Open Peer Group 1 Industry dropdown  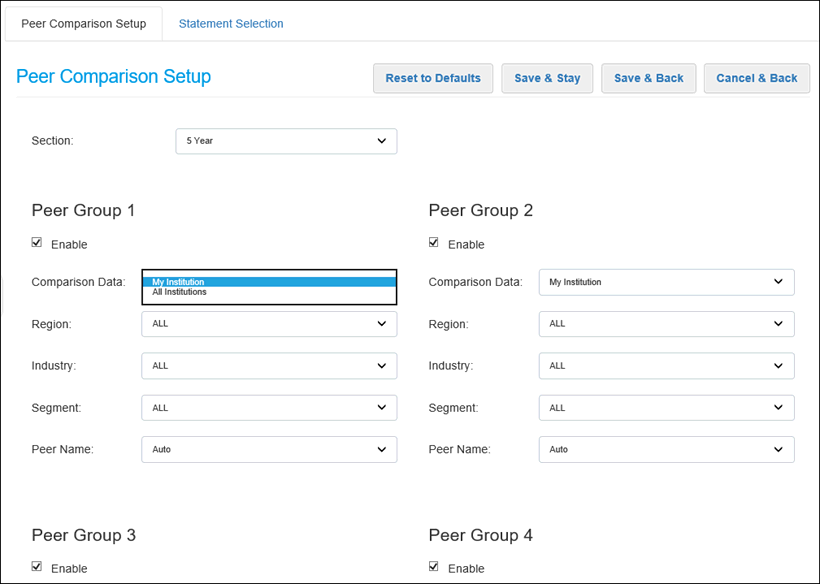269,366
